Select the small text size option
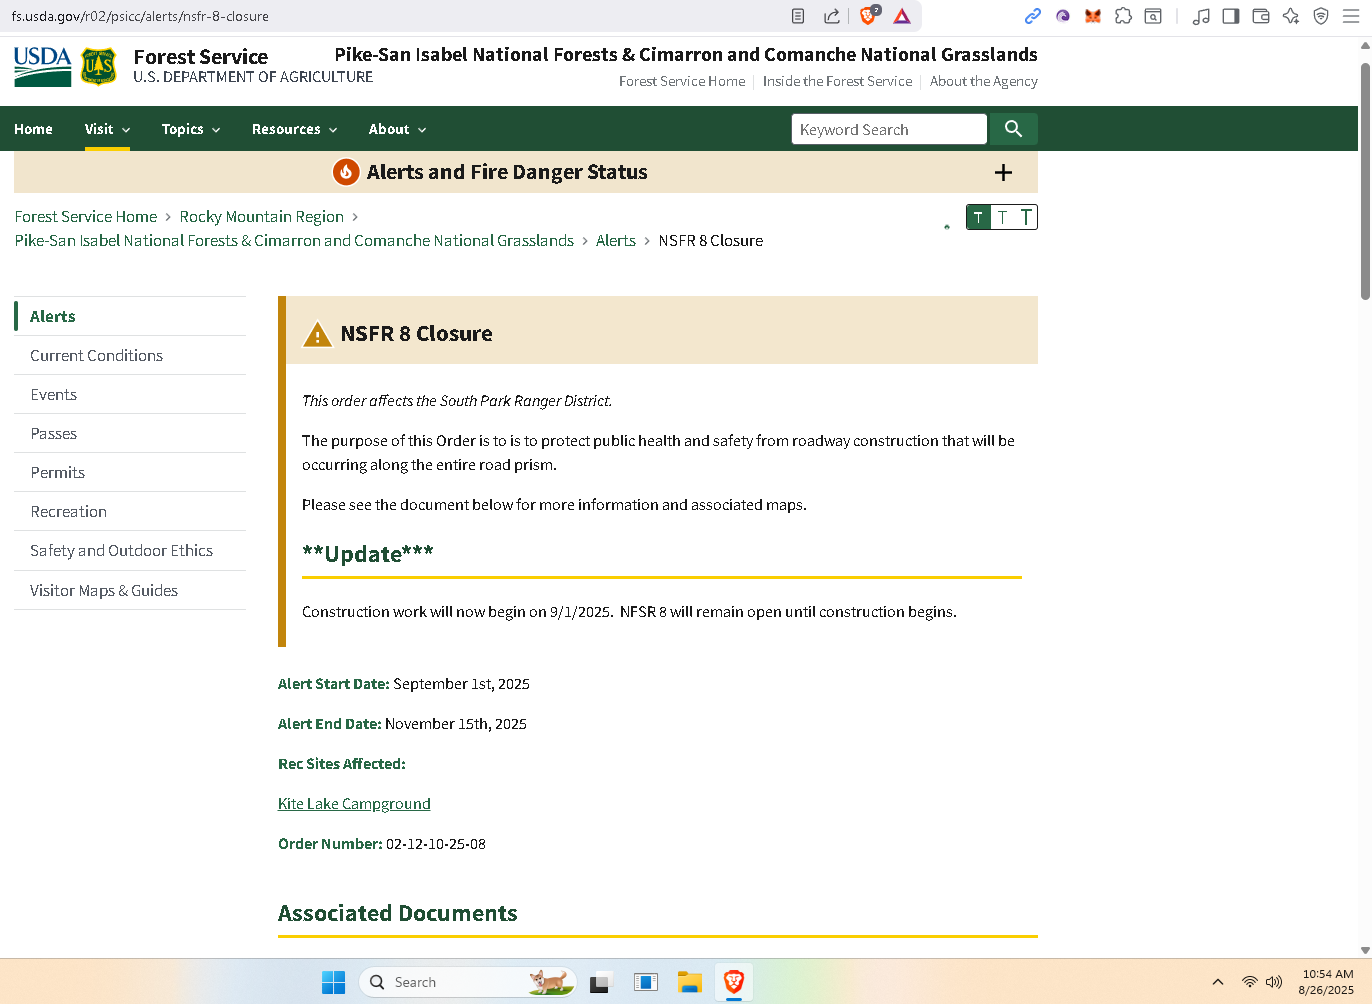 978,217
